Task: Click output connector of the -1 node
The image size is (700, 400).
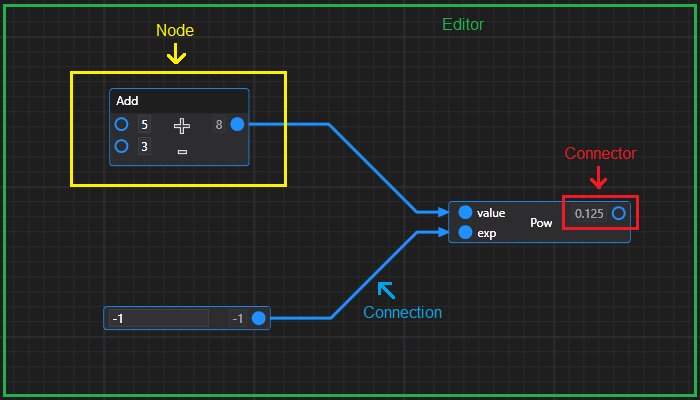Action: (x=258, y=318)
